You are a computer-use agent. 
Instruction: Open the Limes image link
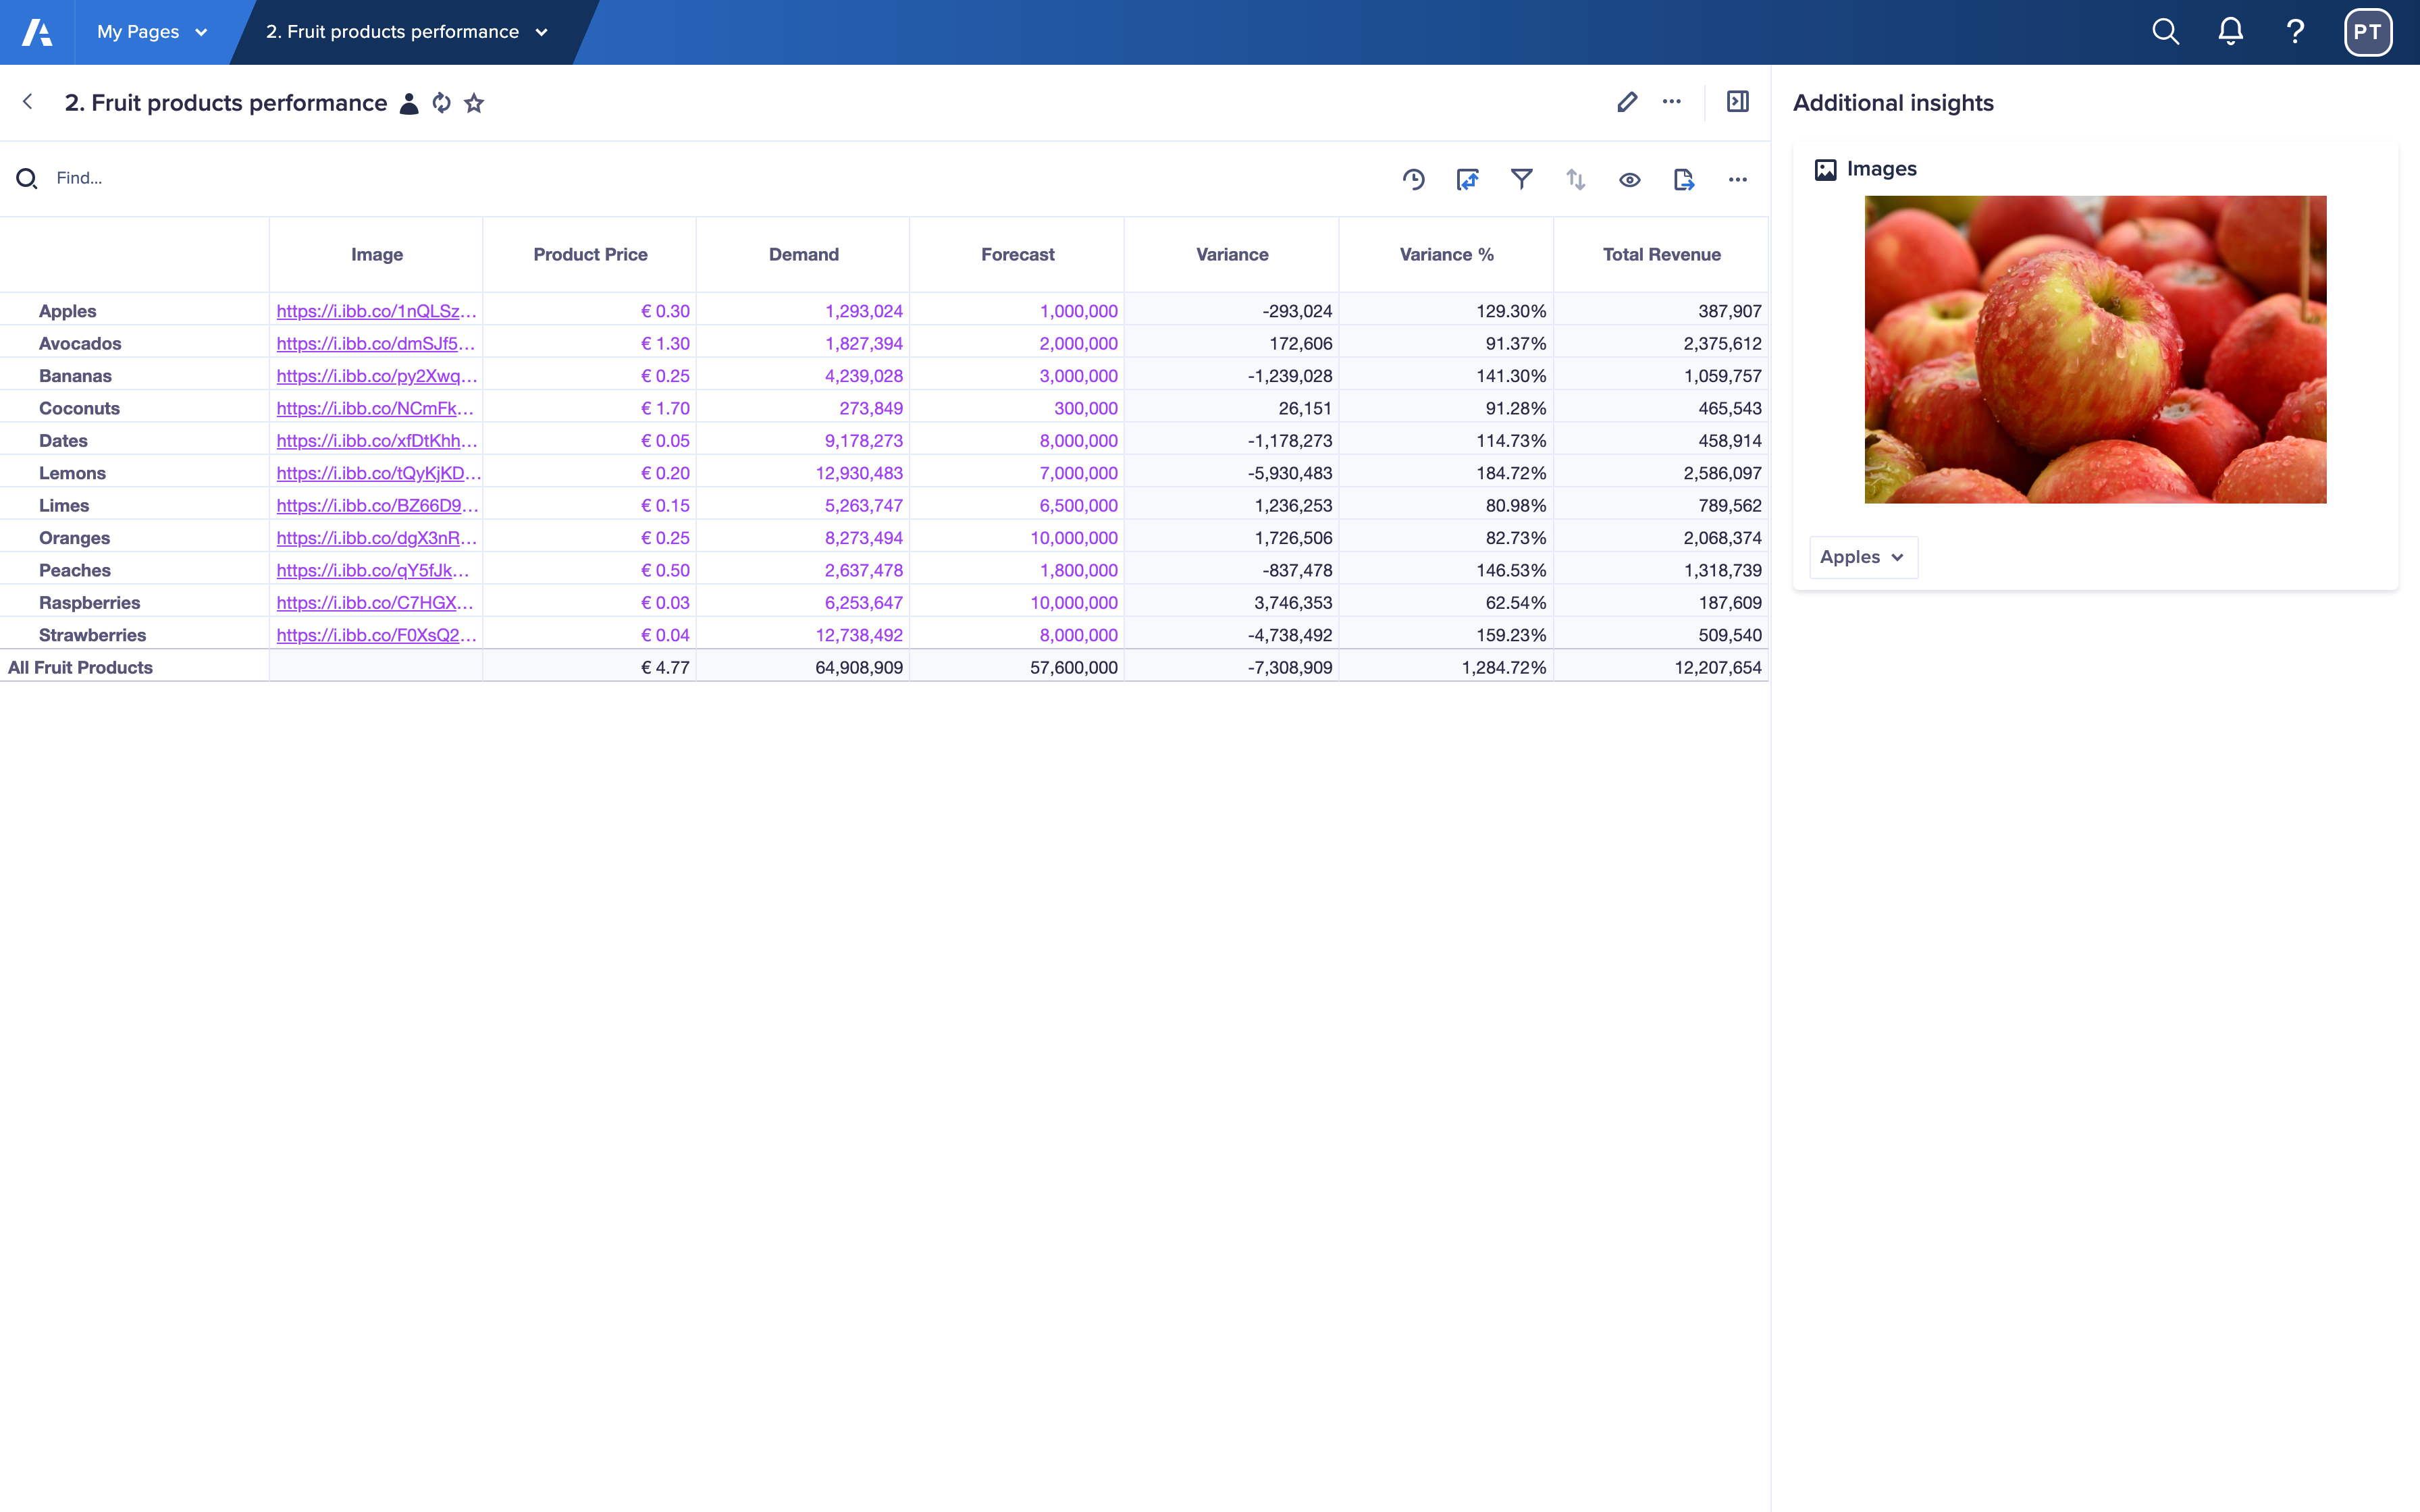click(x=377, y=505)
